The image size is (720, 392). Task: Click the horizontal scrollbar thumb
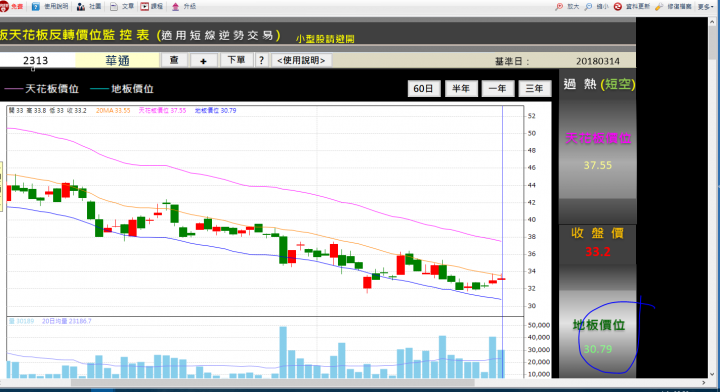tap(272, 382)
